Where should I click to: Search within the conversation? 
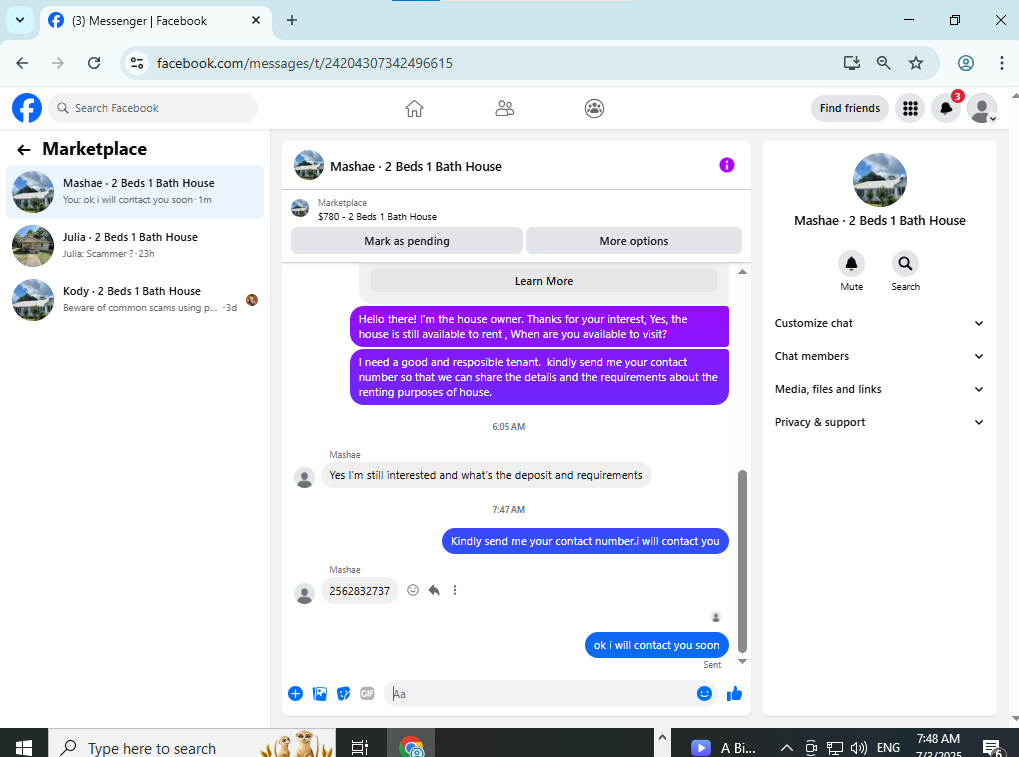[x=905, y=264]
